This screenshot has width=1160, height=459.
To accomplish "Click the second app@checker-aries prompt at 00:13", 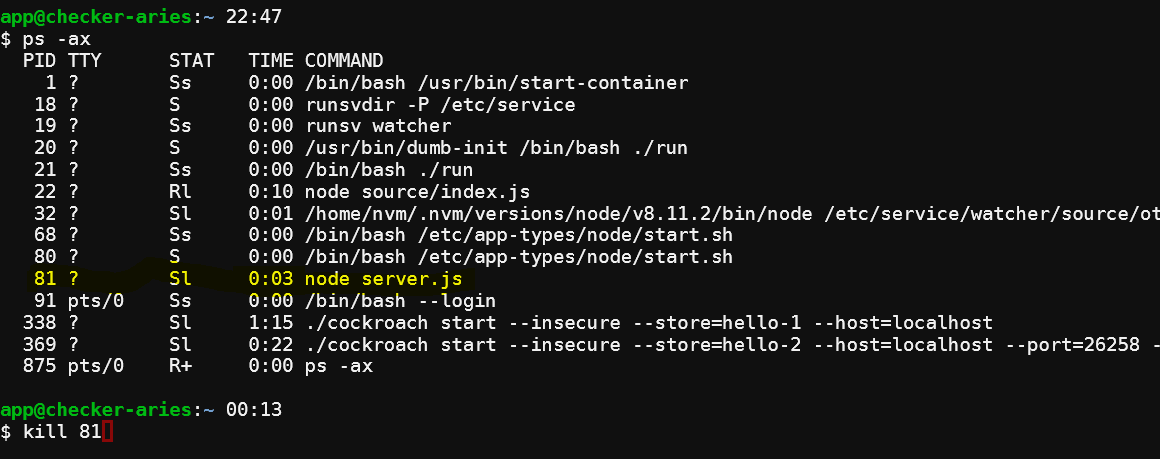I will [x=96, y=409].
